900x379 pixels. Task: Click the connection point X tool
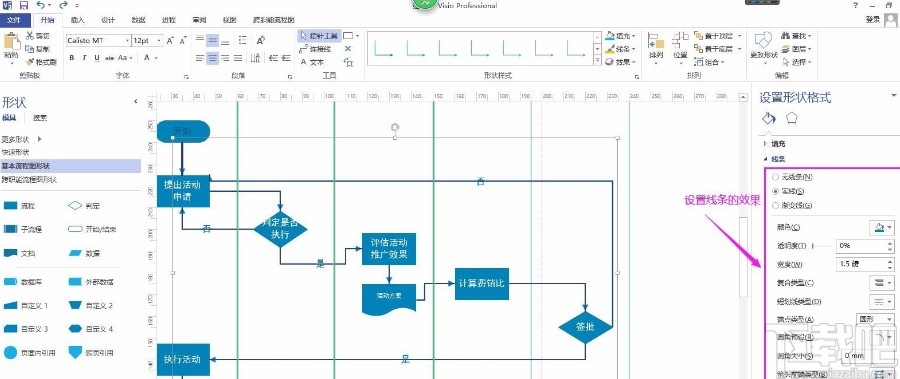tap(347, 49)
